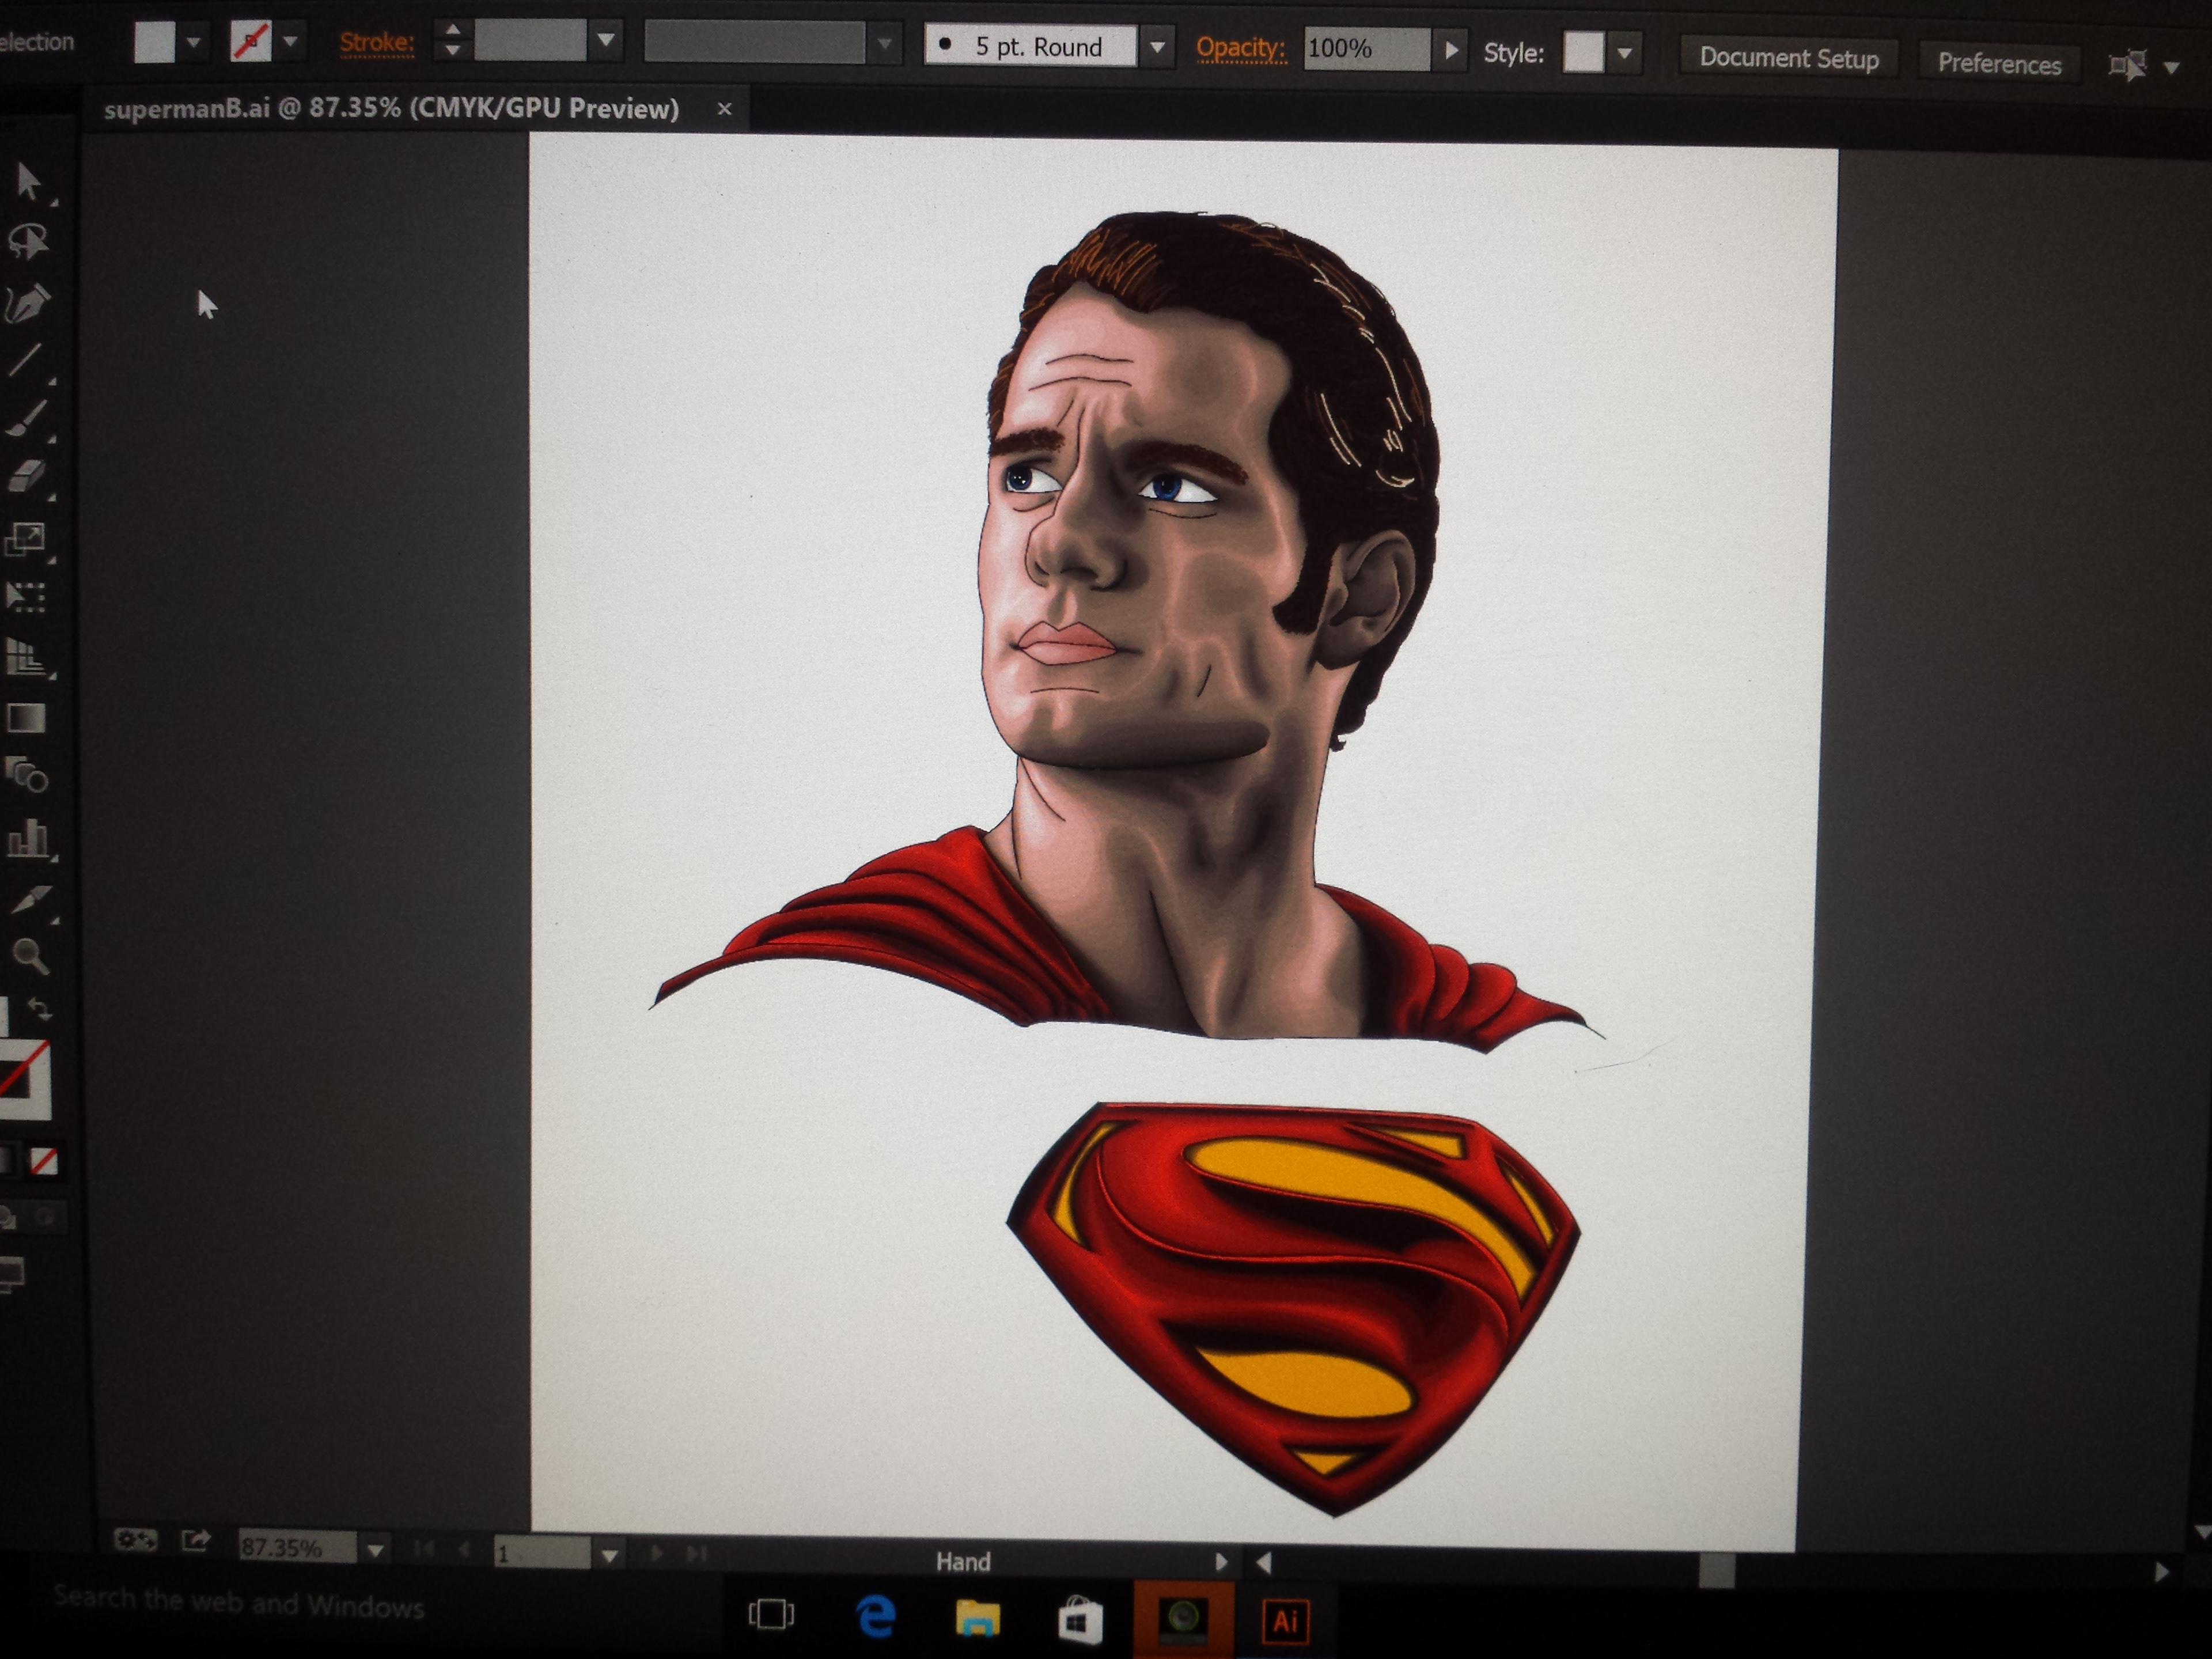Image resolution: width=2212 pixels, height=1659 pixels.
Task: Click the horizontal scrollbar right arrow
Action: tap(2162, 1571)
